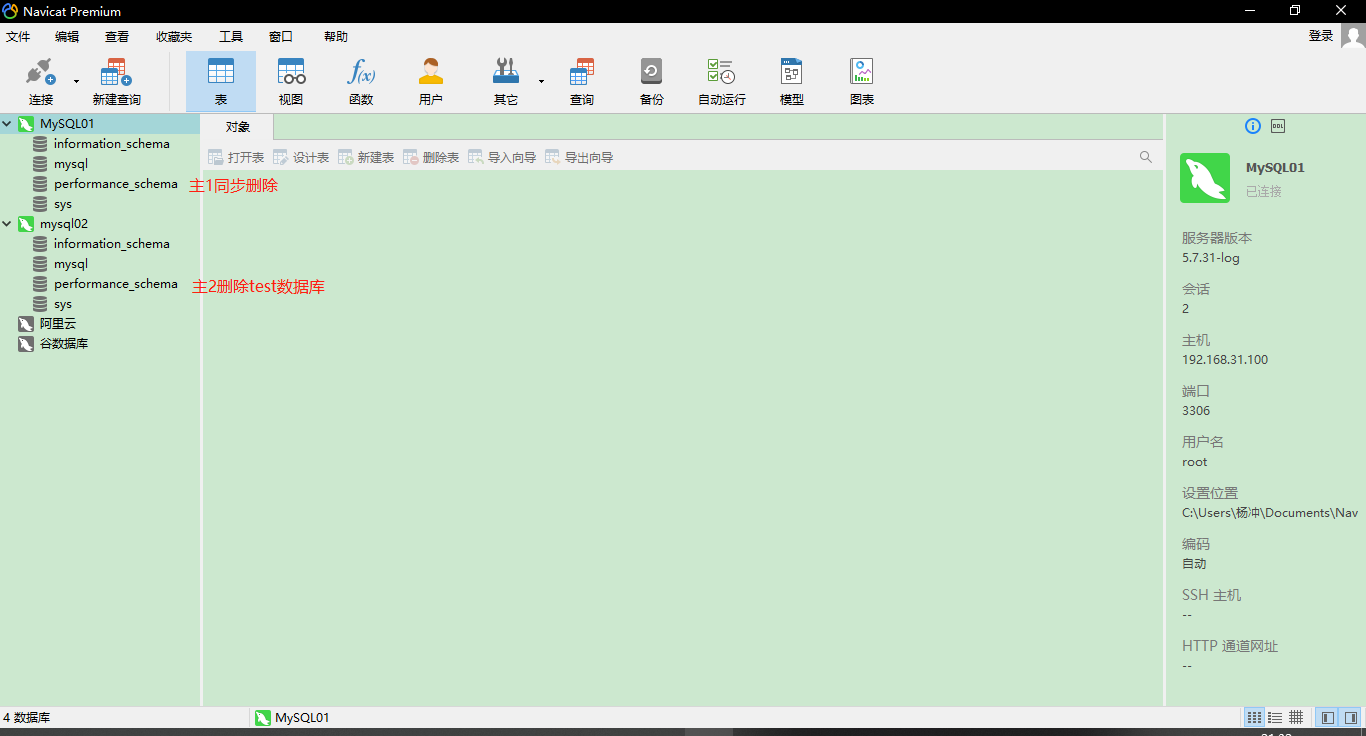This screenshot has width=1366, height=736.
Task: Click the user avatar icon beside 登录
Action: tap(1353, 36)
